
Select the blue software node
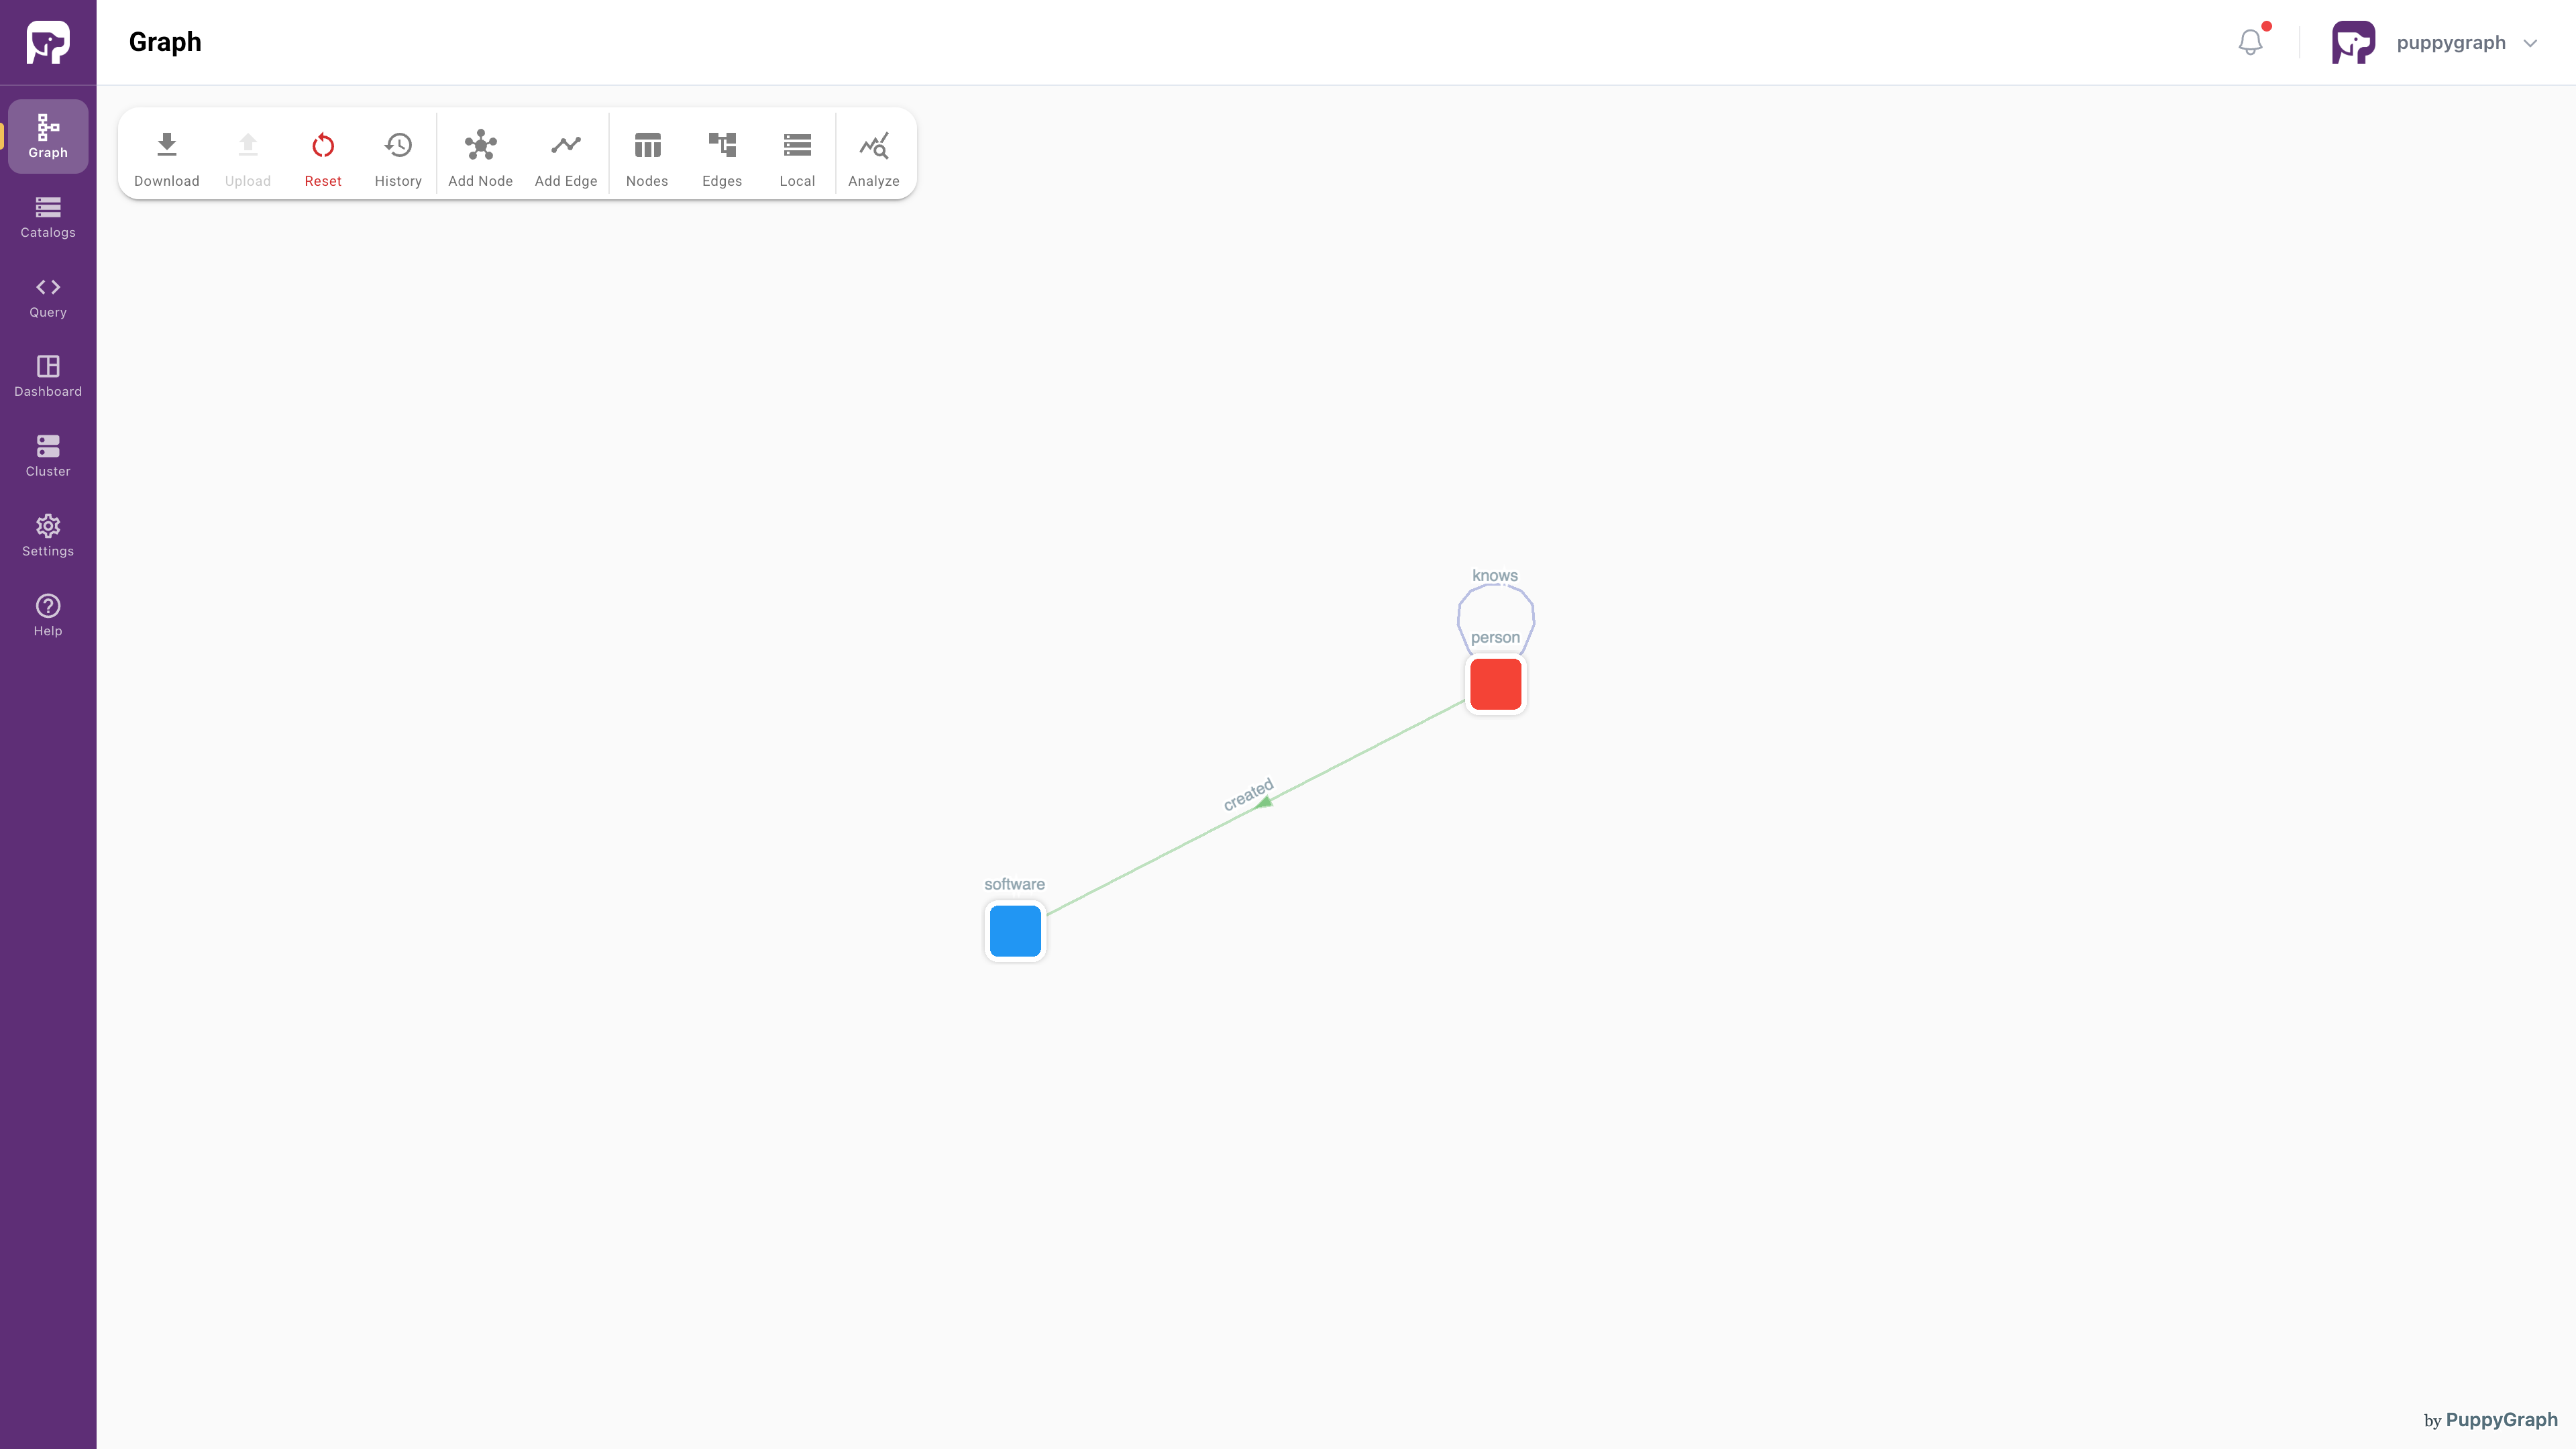(x=1015, y=930)
